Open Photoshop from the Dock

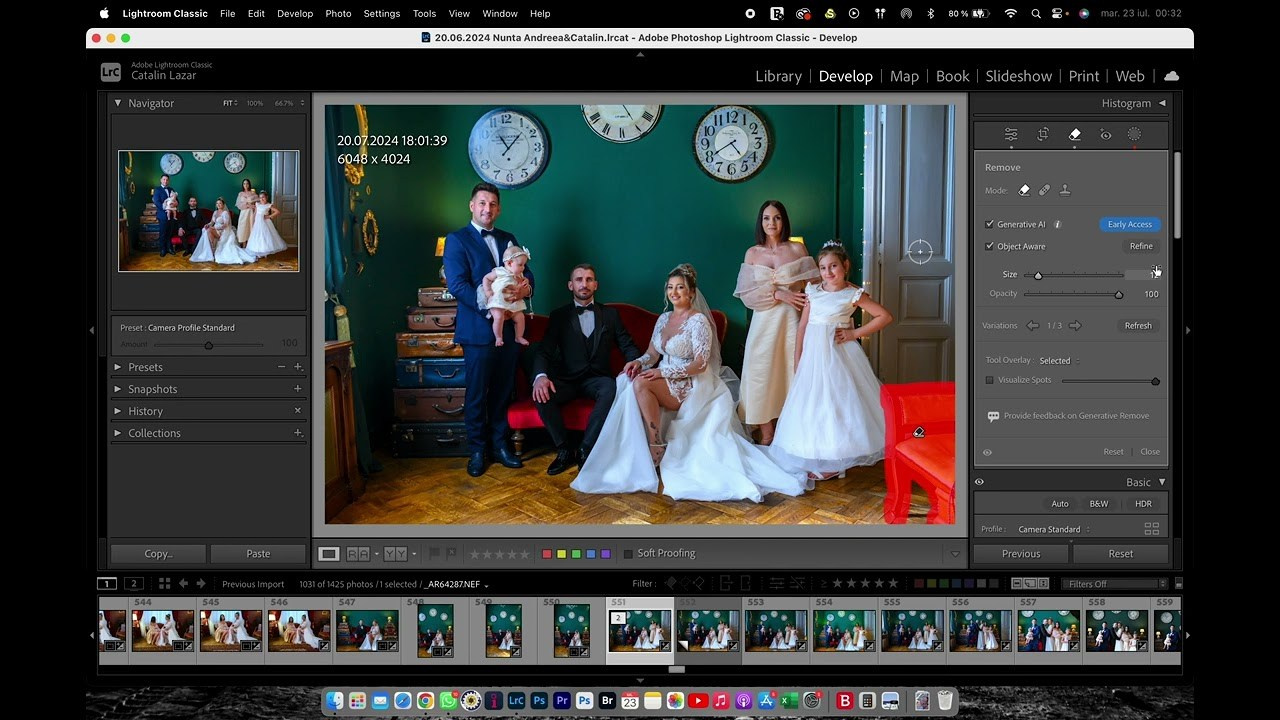[539, 701]
